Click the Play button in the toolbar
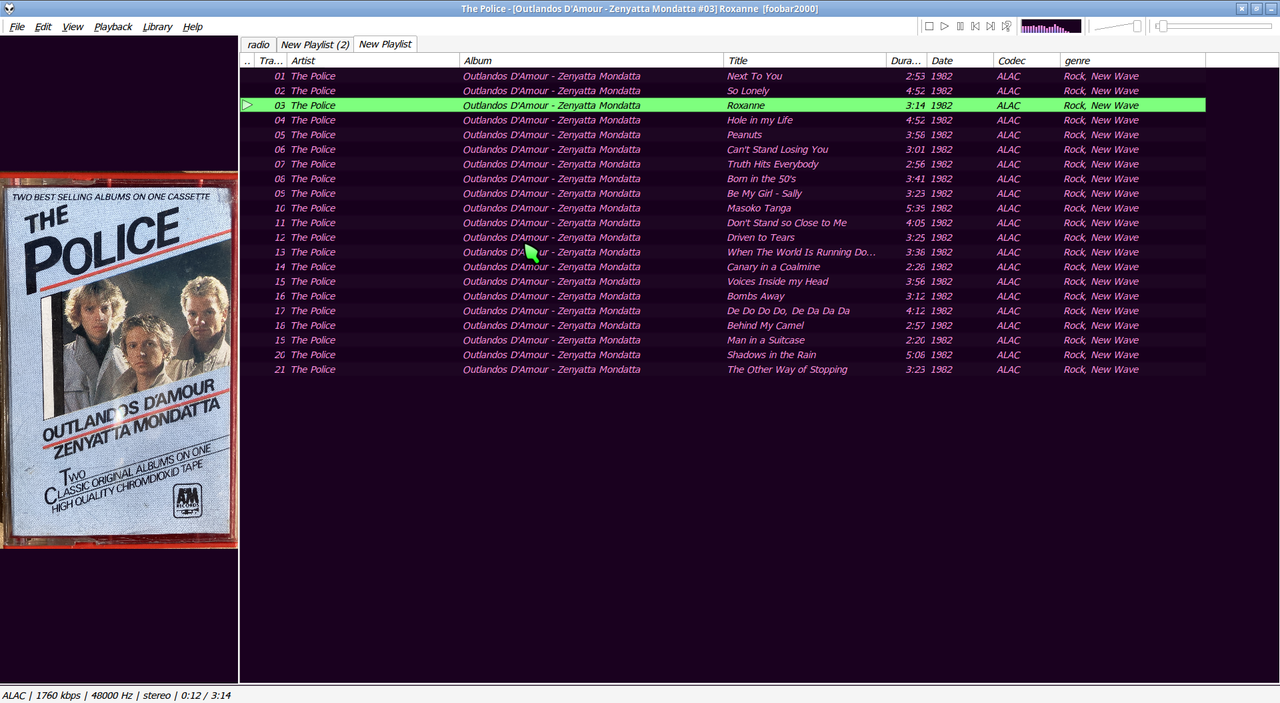 944,26
